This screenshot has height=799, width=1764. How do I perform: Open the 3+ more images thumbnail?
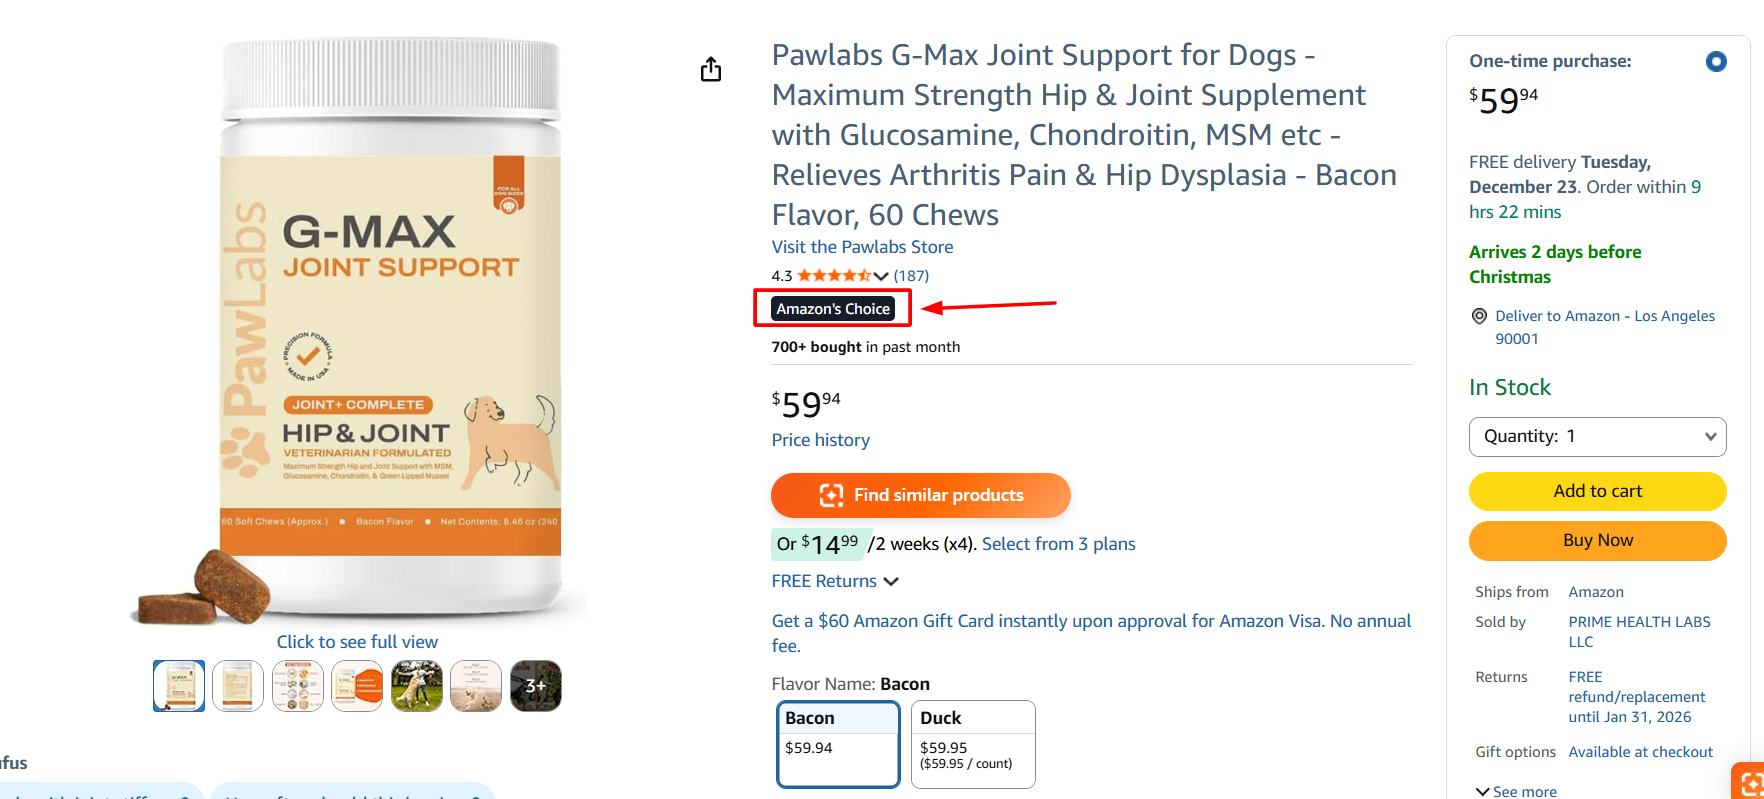click(x=536, y=686)
